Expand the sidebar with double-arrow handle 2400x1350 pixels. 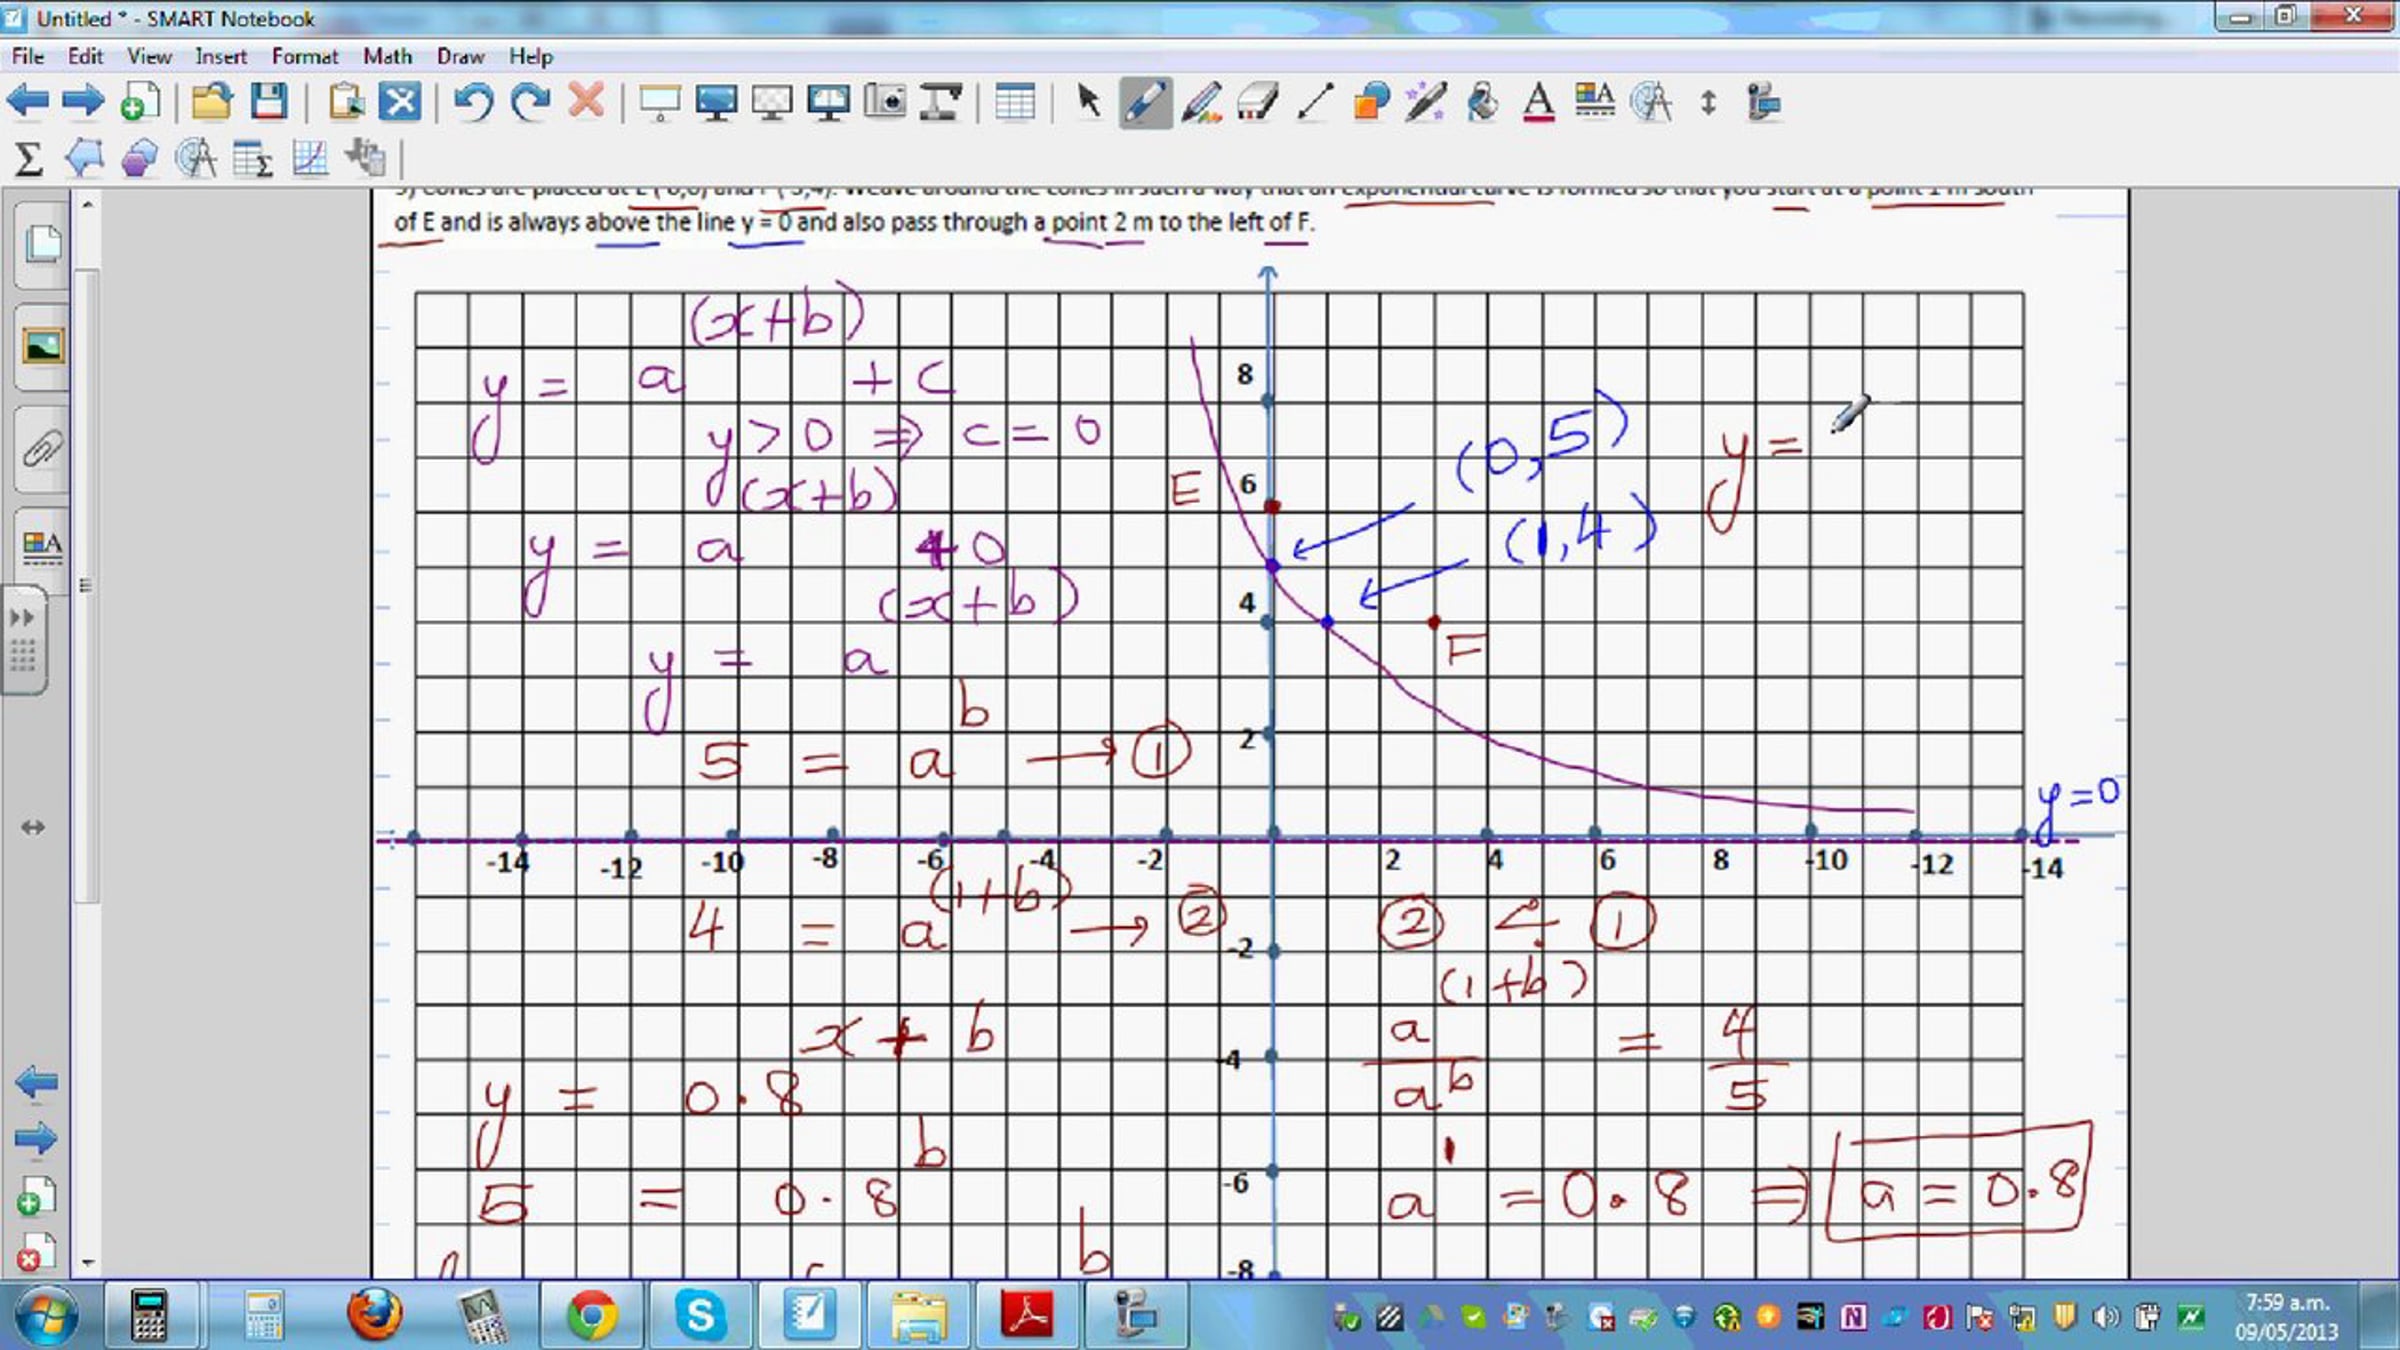pyautogui.click(x=22, y=617)
